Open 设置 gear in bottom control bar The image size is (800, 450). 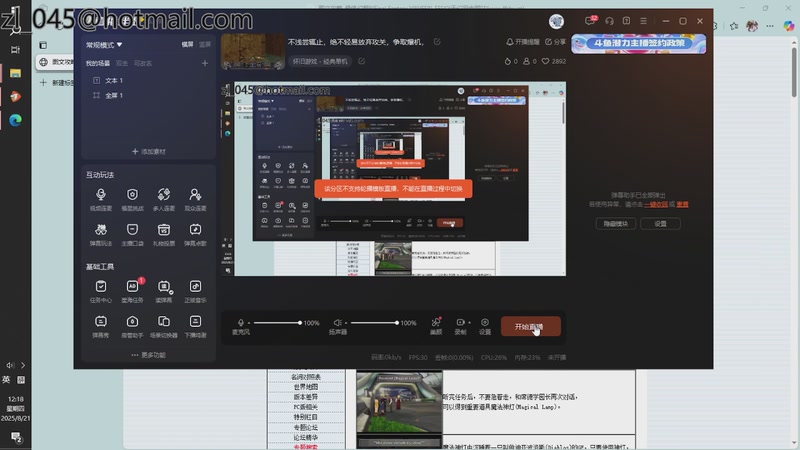[x=485, y=326]
